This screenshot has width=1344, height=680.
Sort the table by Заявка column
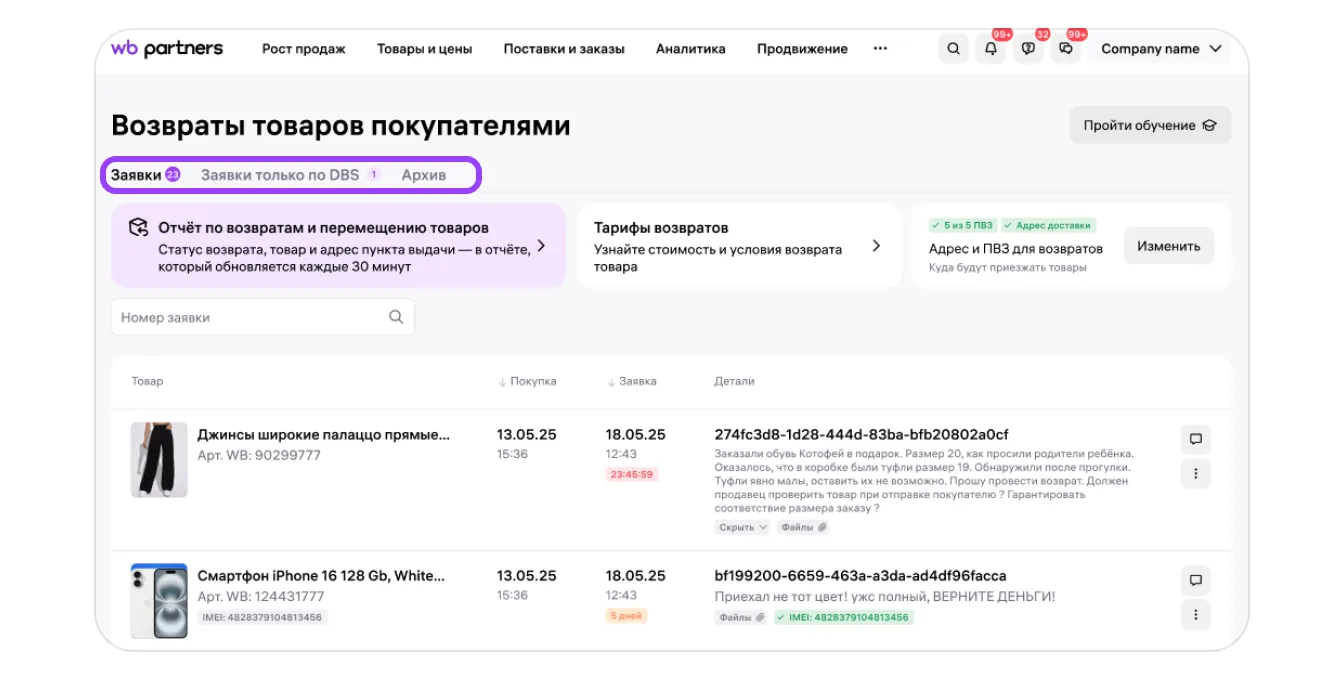(x=631, y=381)
